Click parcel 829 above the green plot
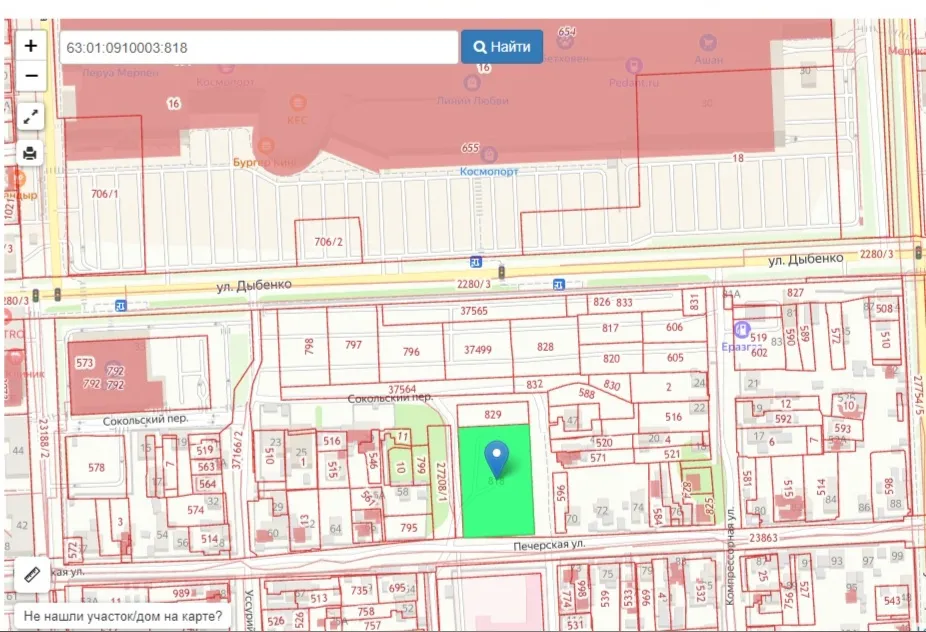 [x=492, y=414]
